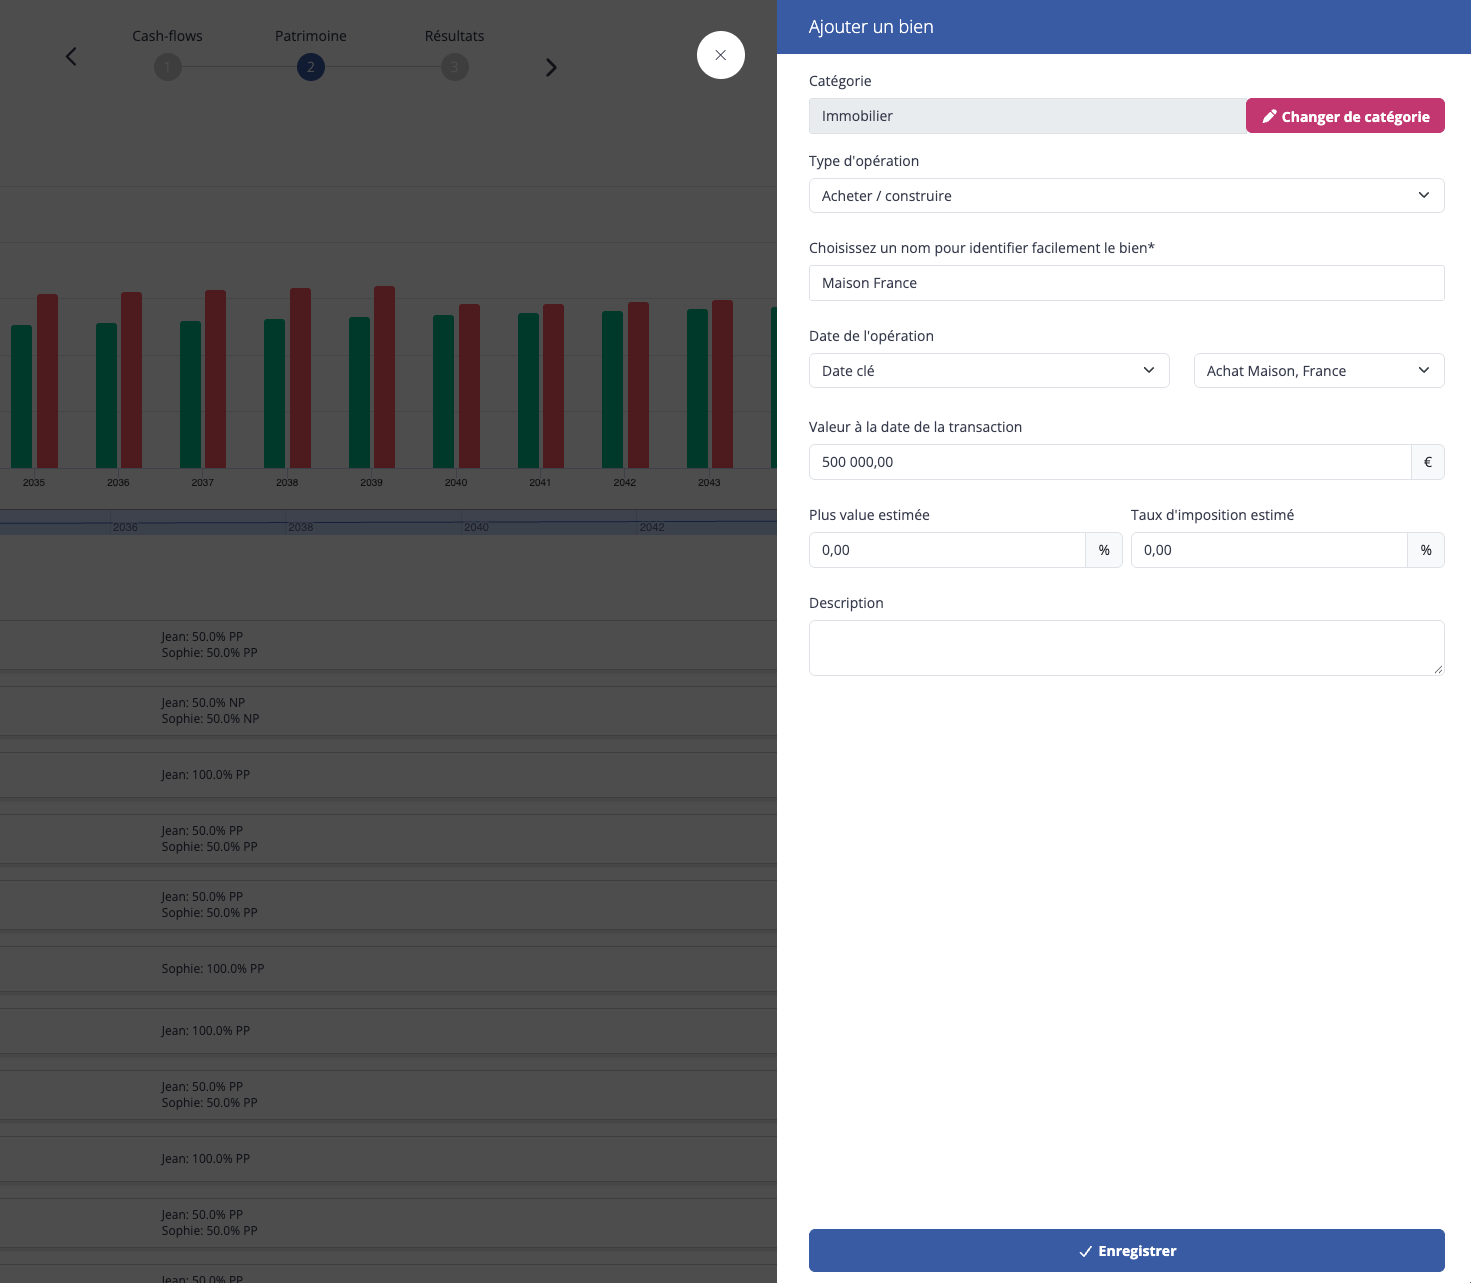Save with the Enregistrer button

pos(1127,1251)
